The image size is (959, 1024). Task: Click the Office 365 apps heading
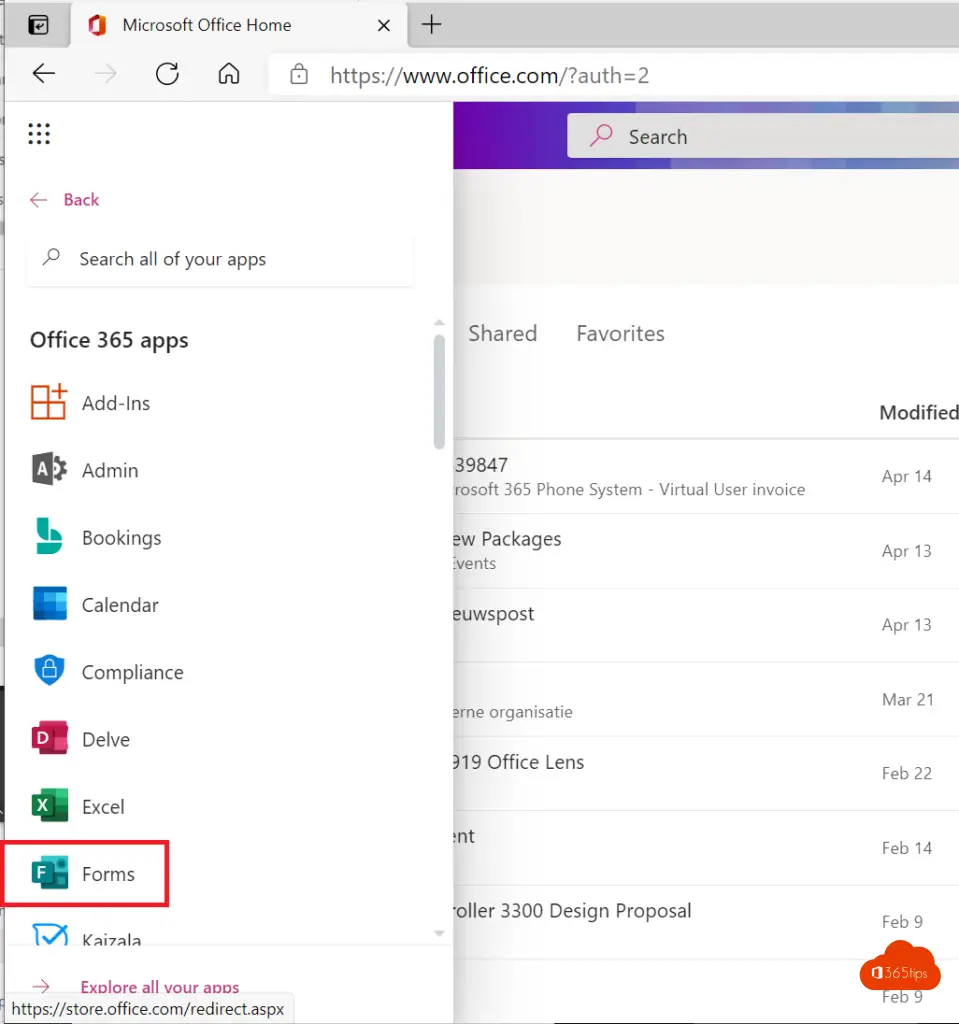pyautogui.click(x=109, y=341)
